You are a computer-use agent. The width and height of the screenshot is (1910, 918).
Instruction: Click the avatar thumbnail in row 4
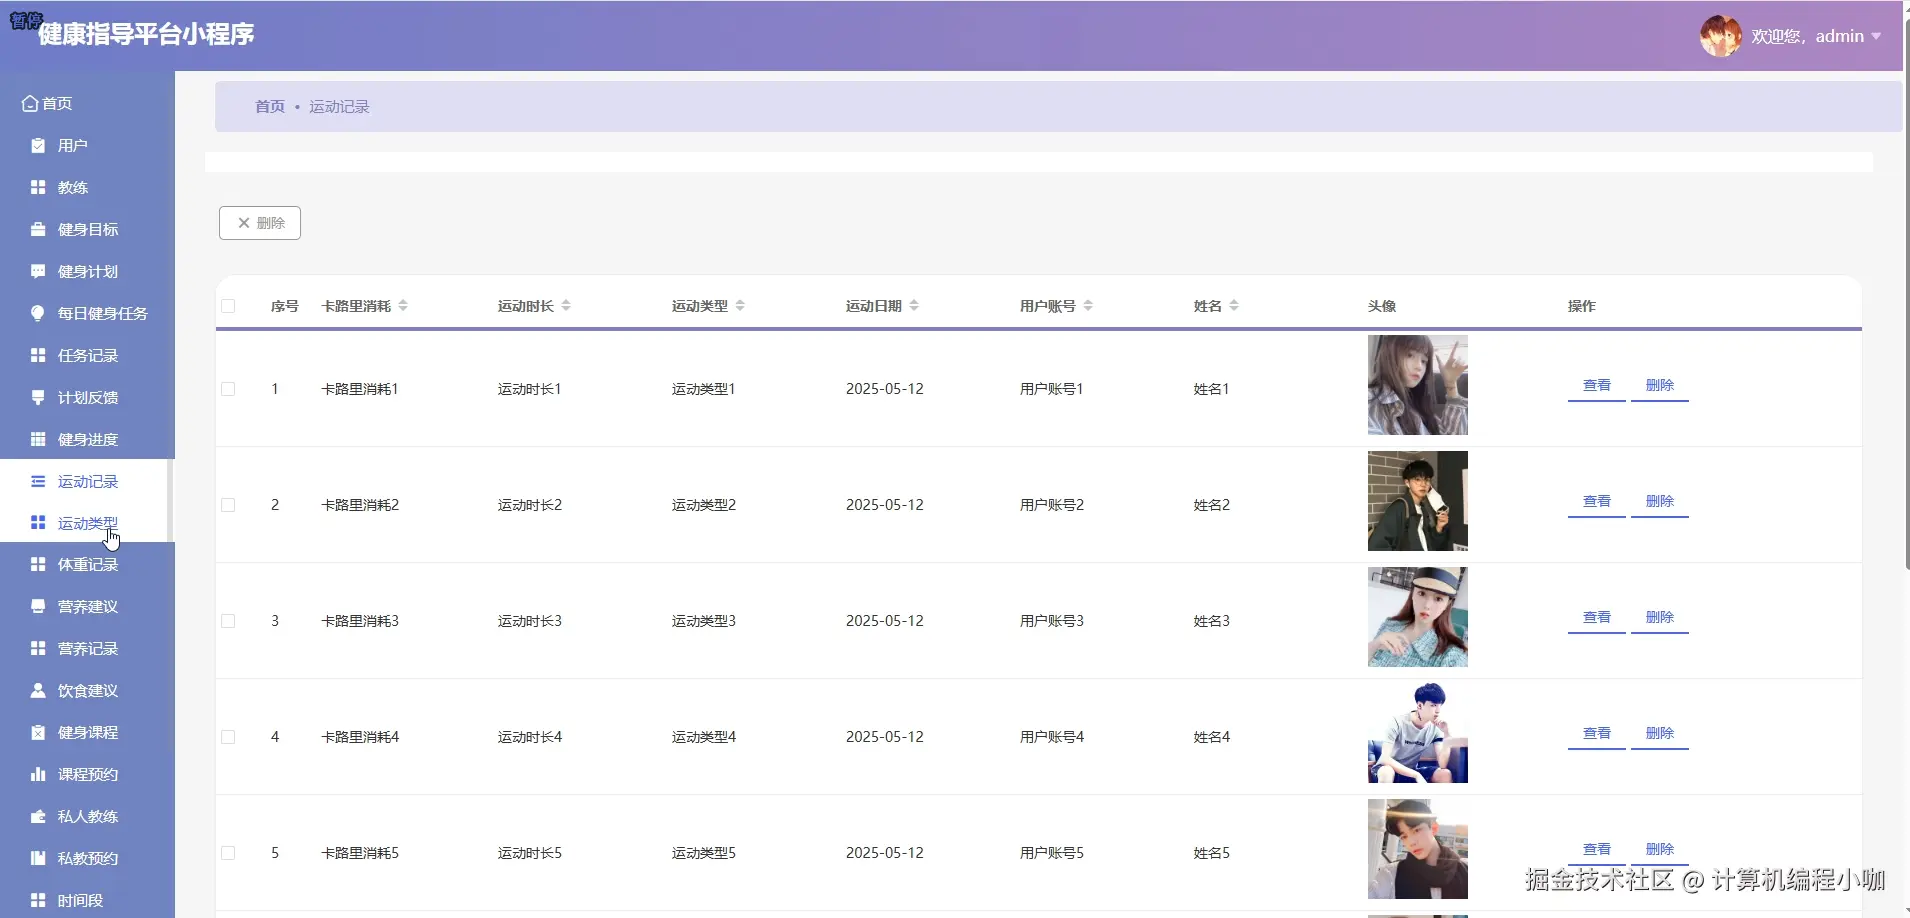click(1418, 733)
